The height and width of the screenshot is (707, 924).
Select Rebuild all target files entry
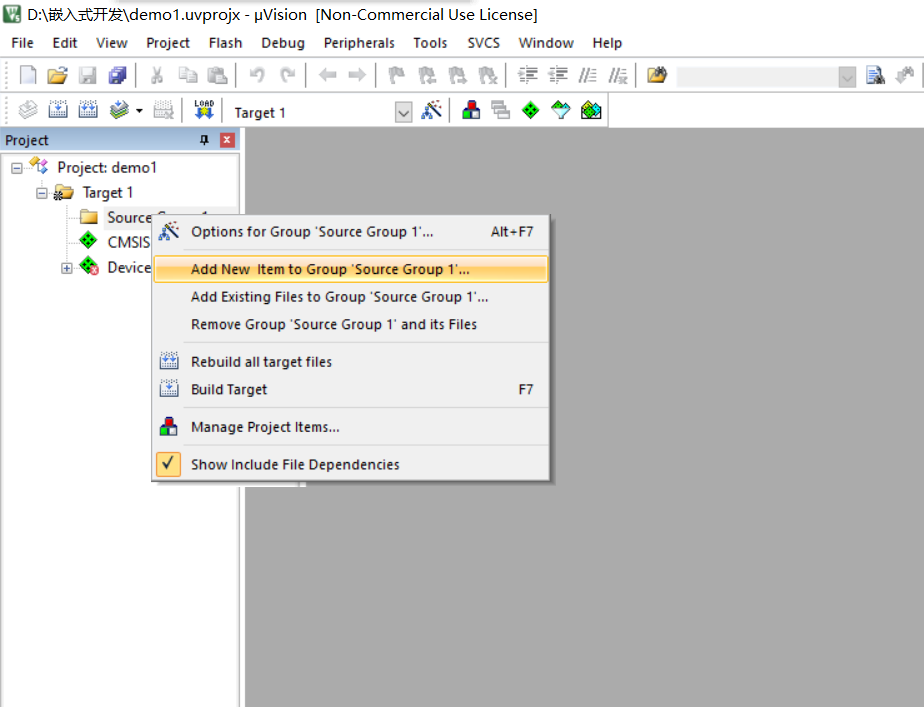351,362
